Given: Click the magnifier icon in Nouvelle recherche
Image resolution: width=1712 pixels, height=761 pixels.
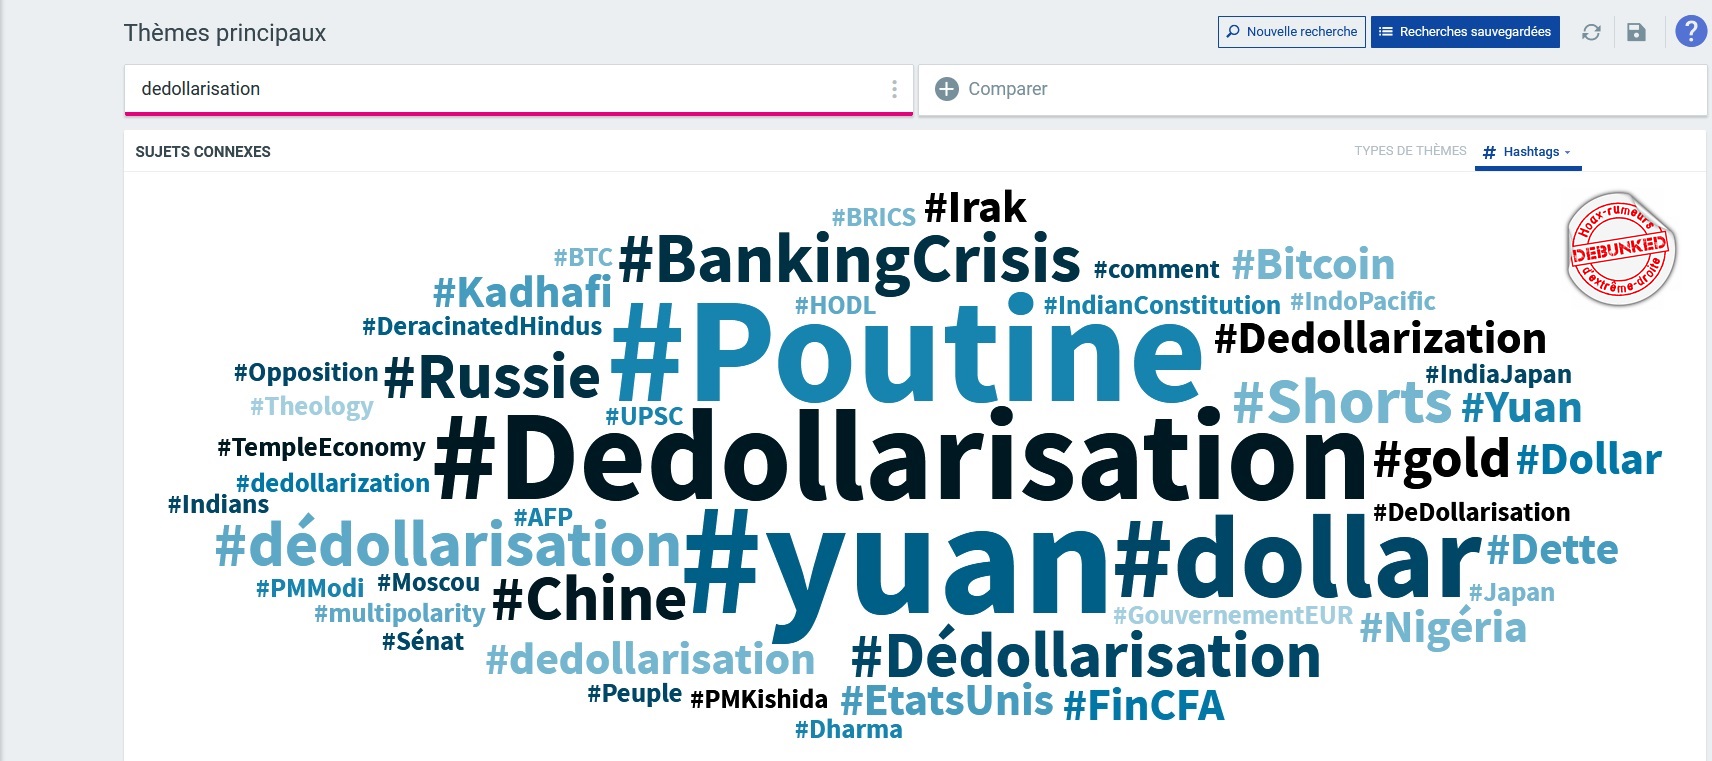Looking at the screenshot, I should click(1233, 32).
